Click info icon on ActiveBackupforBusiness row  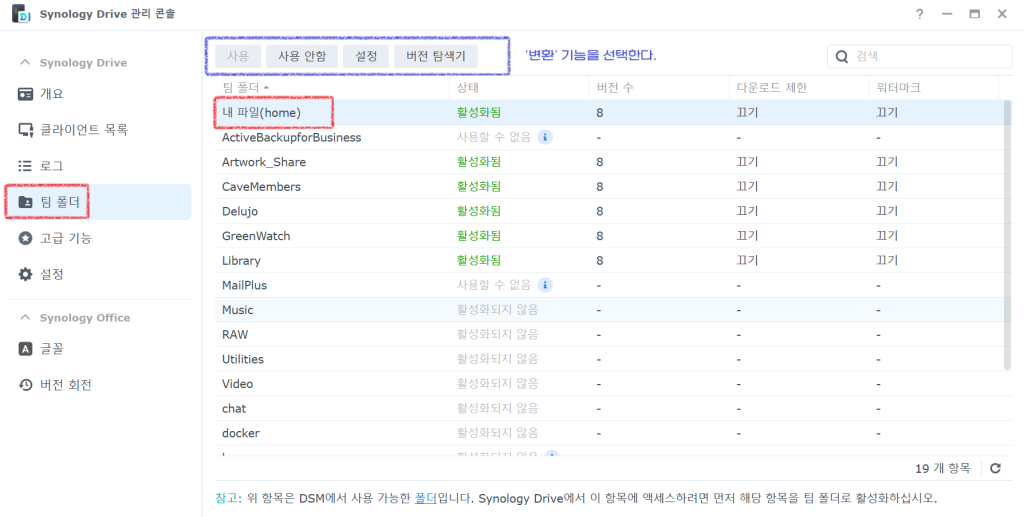click(545, 137)
